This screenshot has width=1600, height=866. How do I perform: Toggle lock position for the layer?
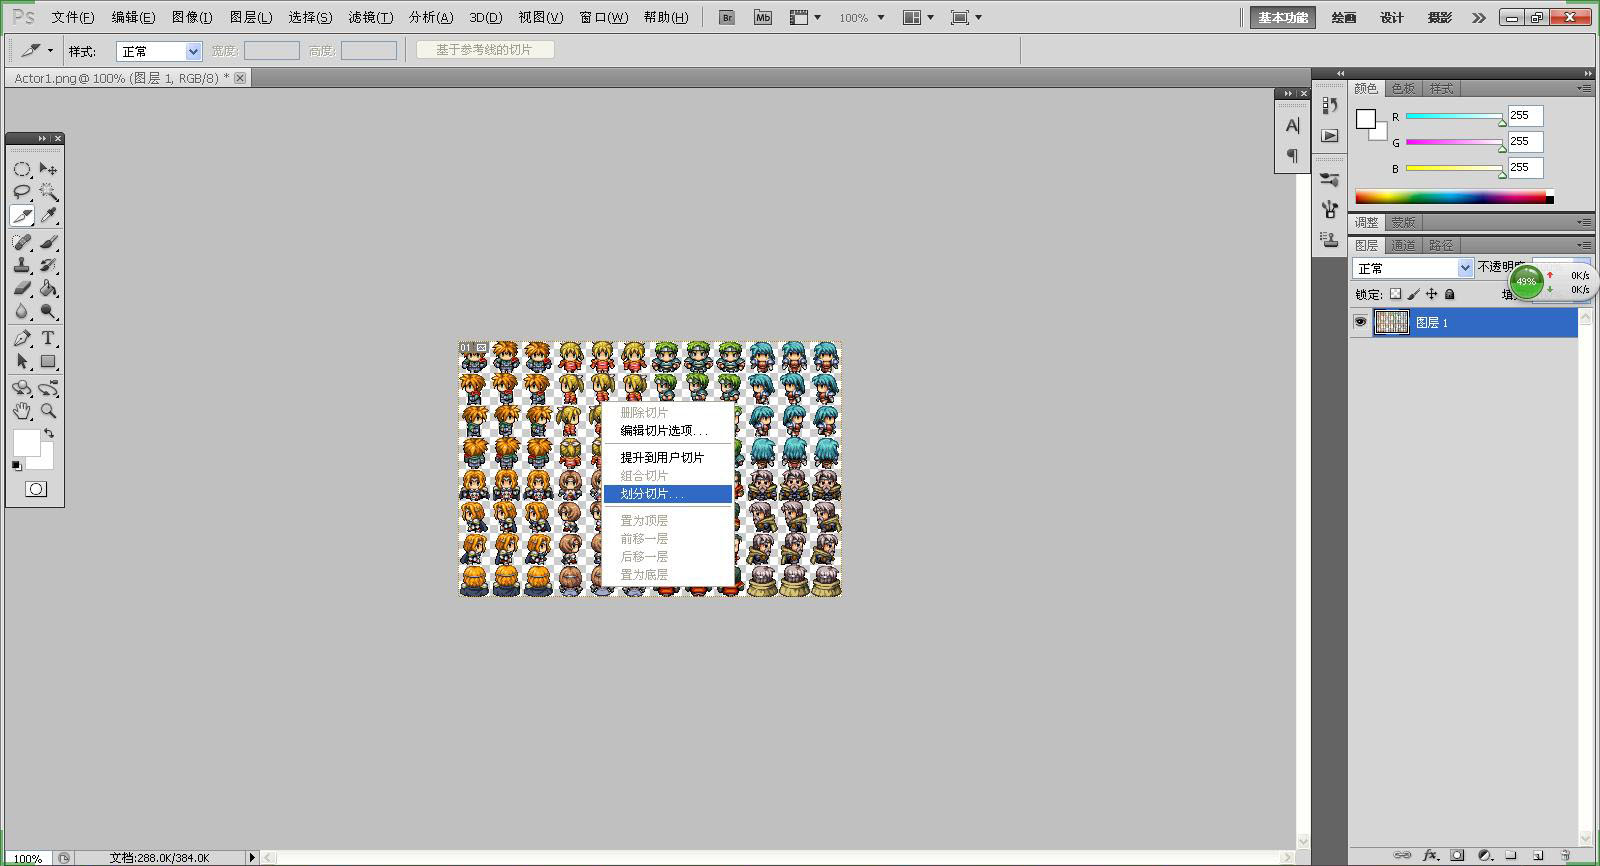tap(1432, 294)
